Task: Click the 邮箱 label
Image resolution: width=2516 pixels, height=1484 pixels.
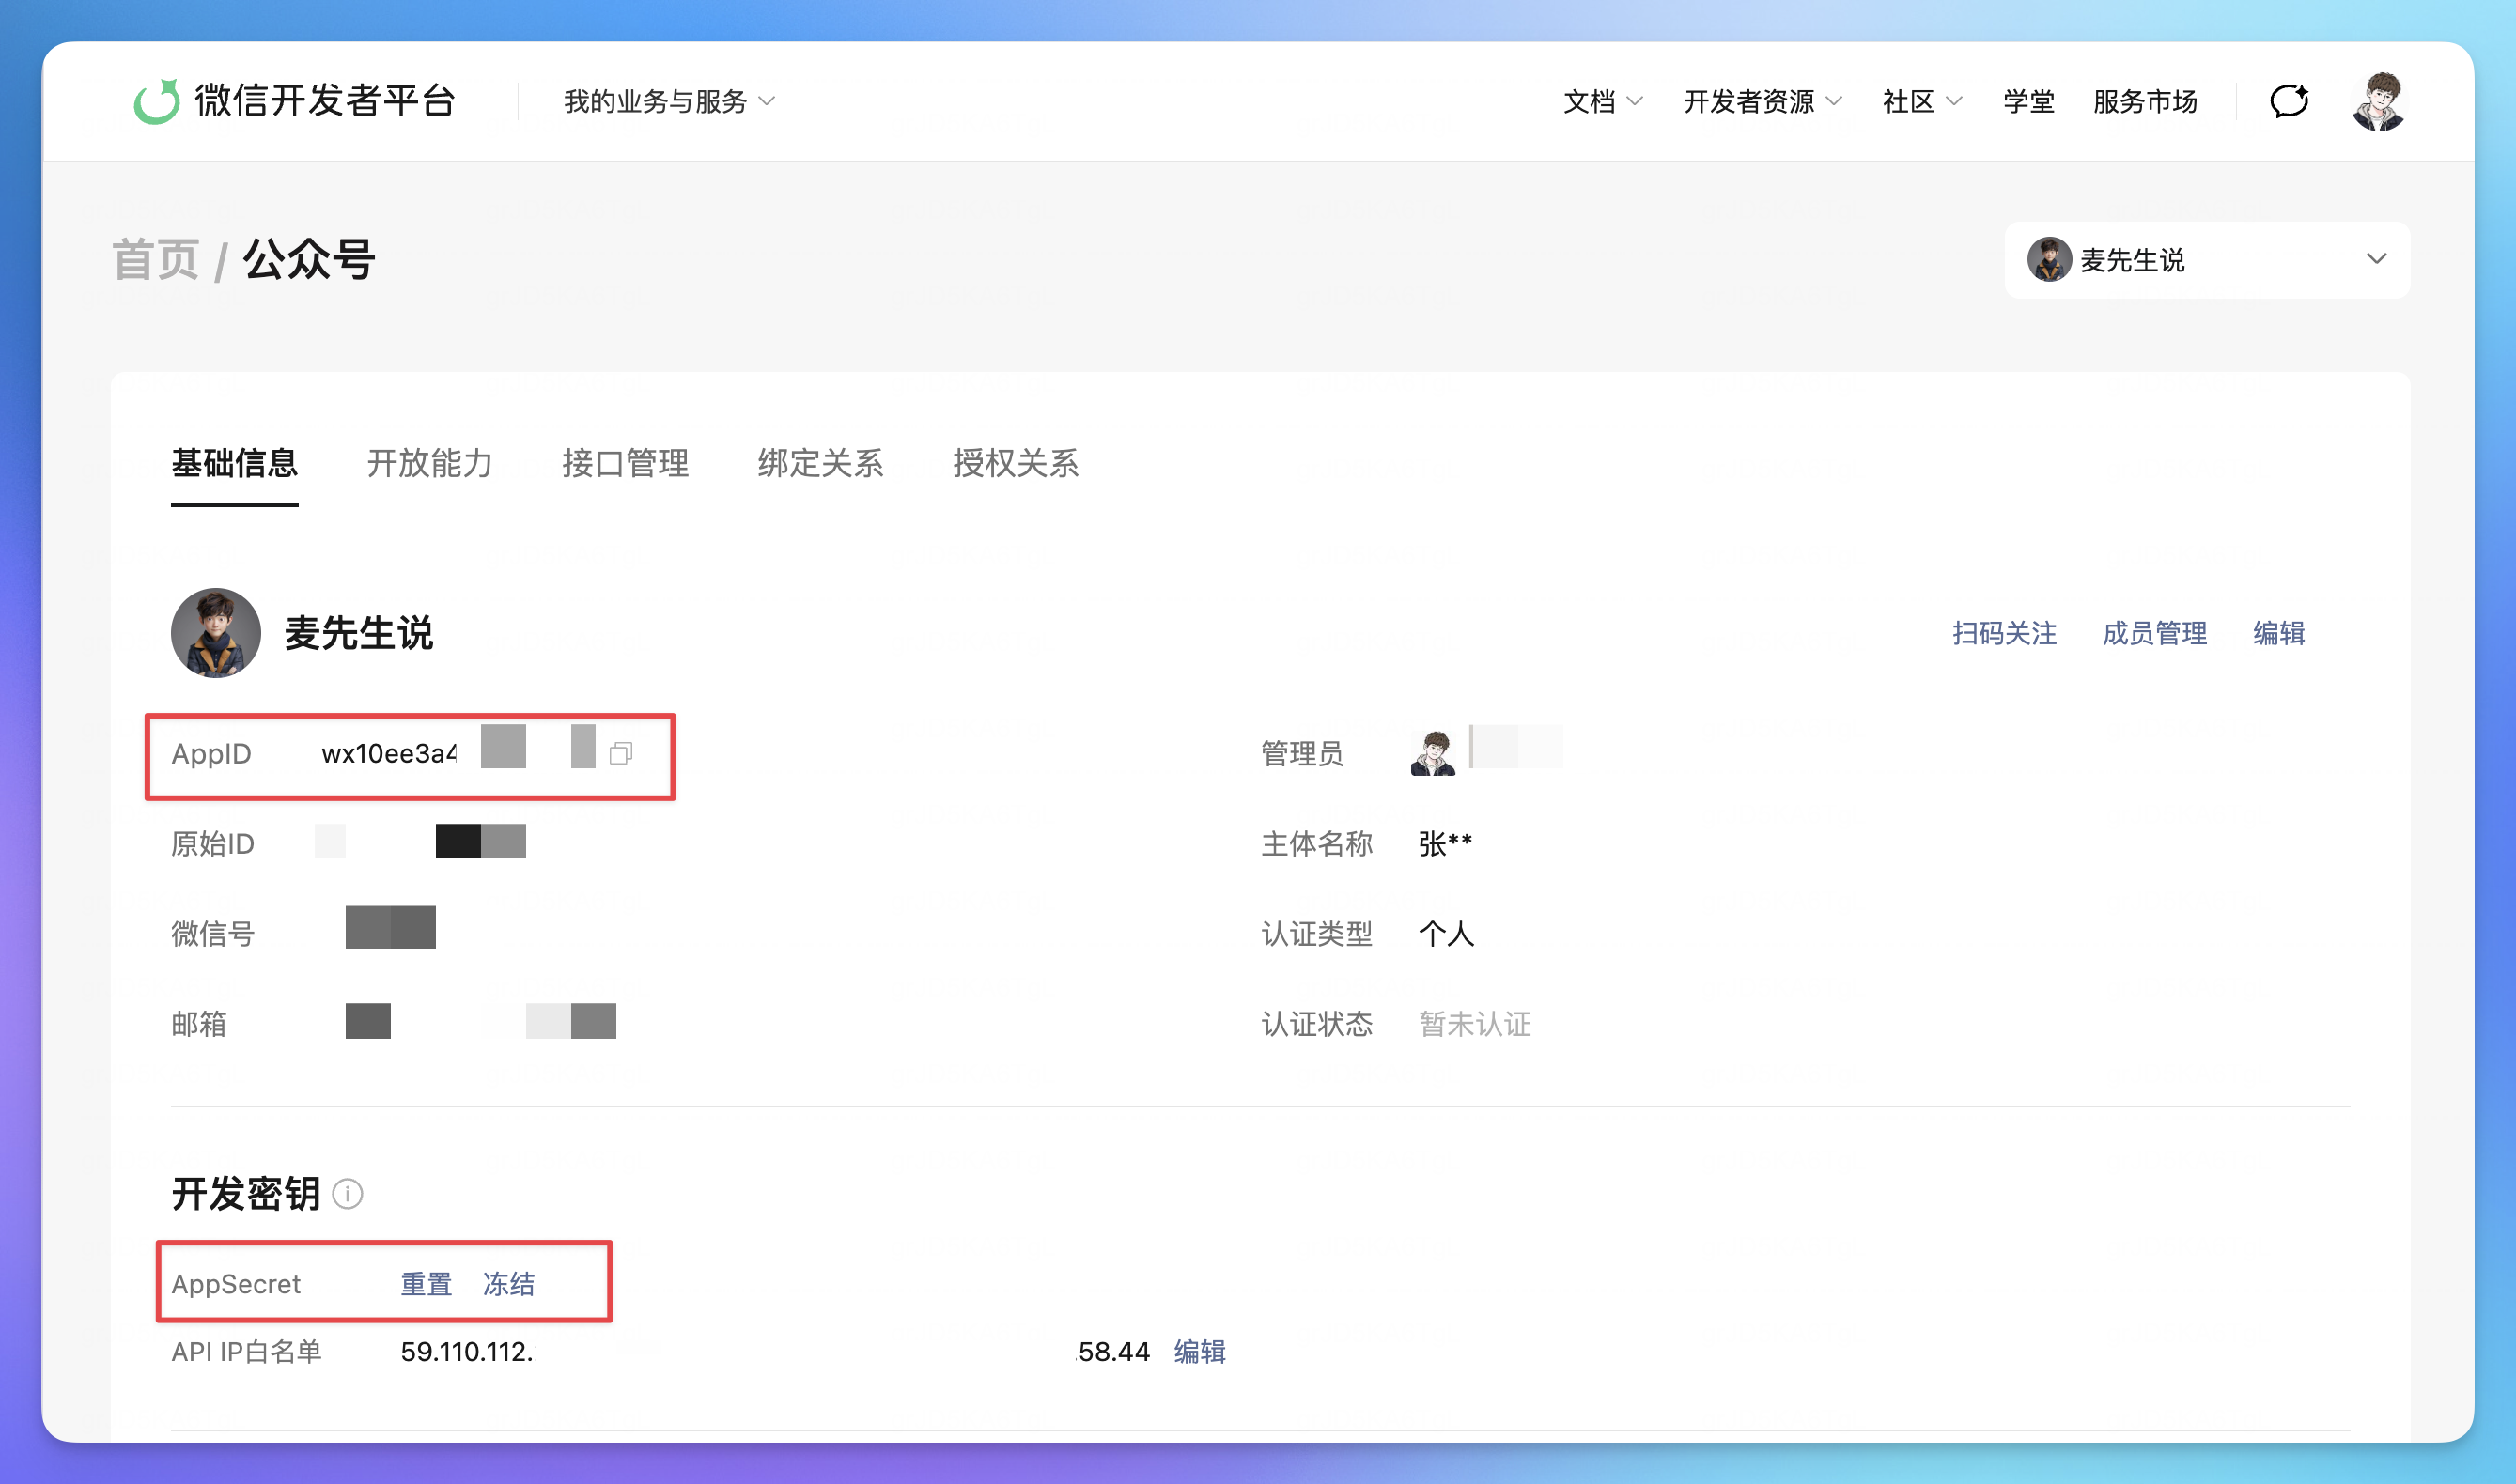Action: coord(199,1024)
